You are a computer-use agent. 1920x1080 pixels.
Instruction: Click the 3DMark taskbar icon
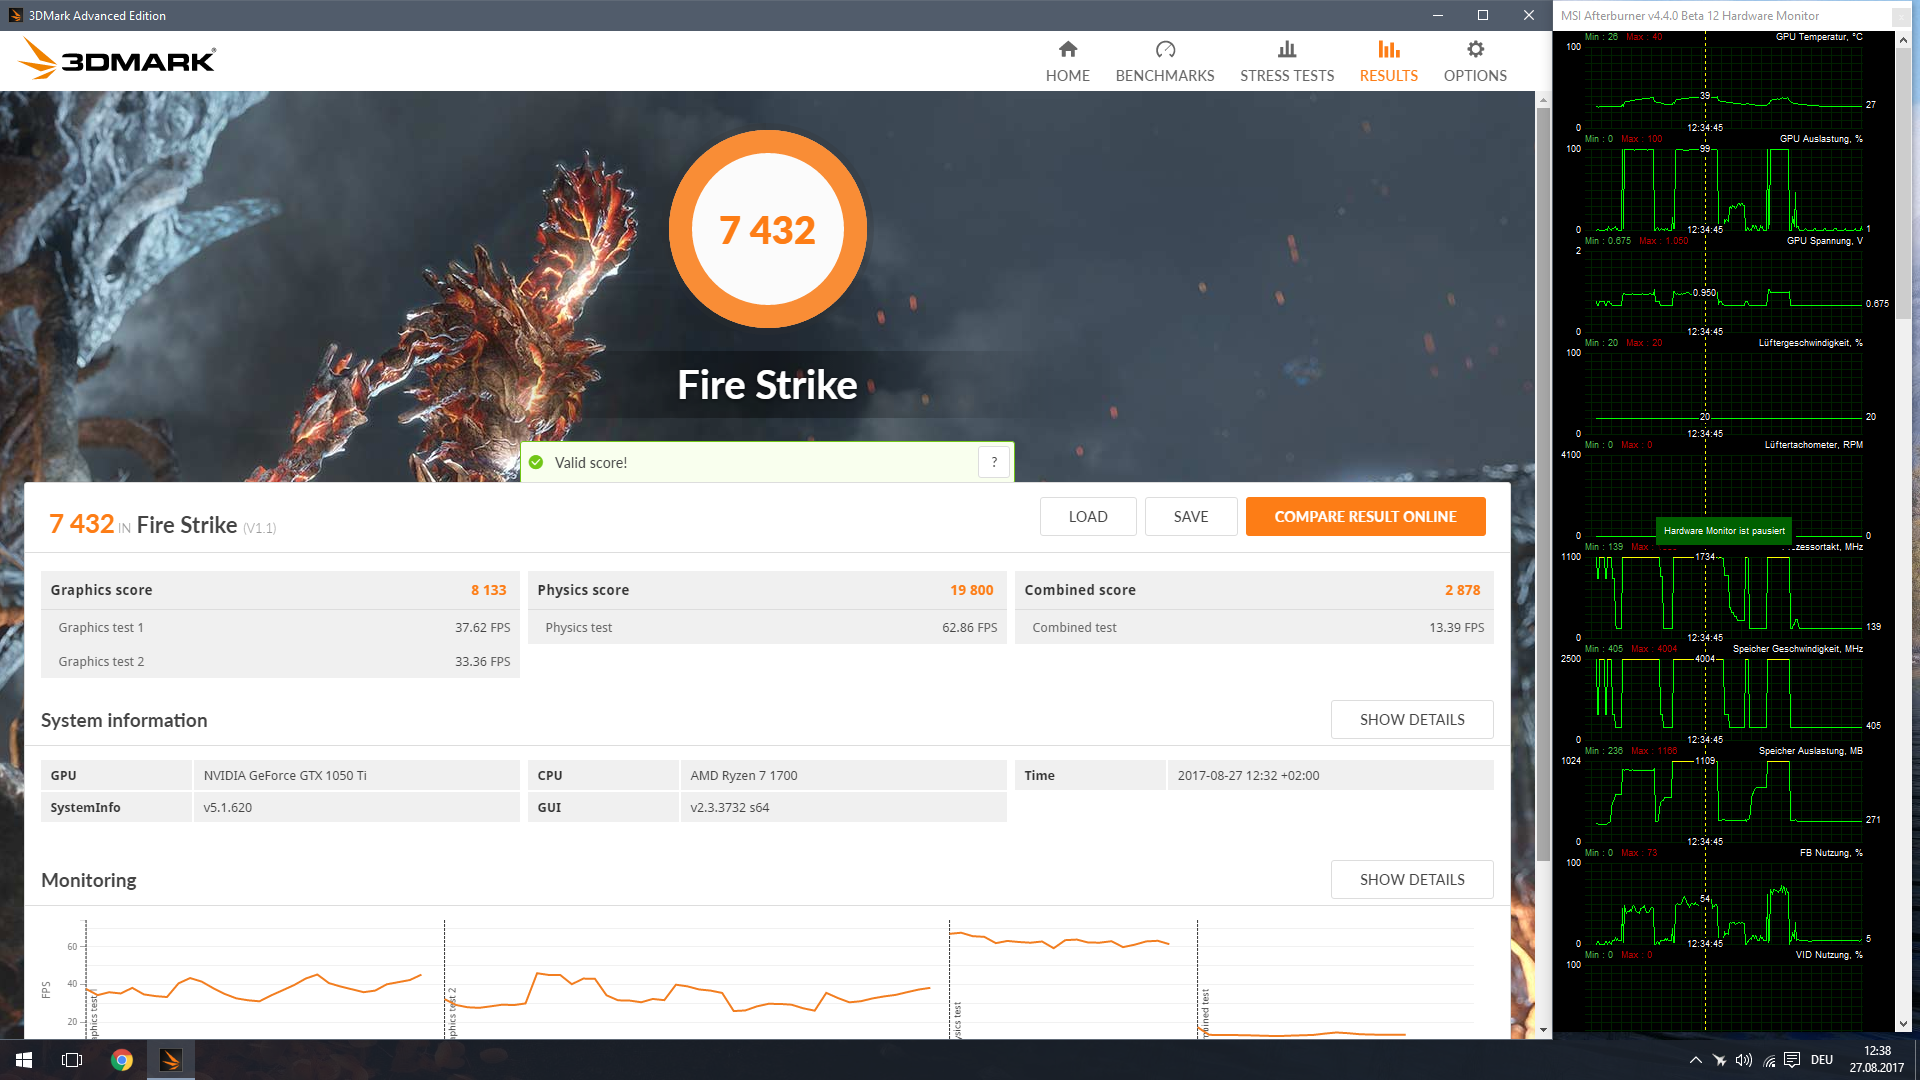[x=170, y=1060]
